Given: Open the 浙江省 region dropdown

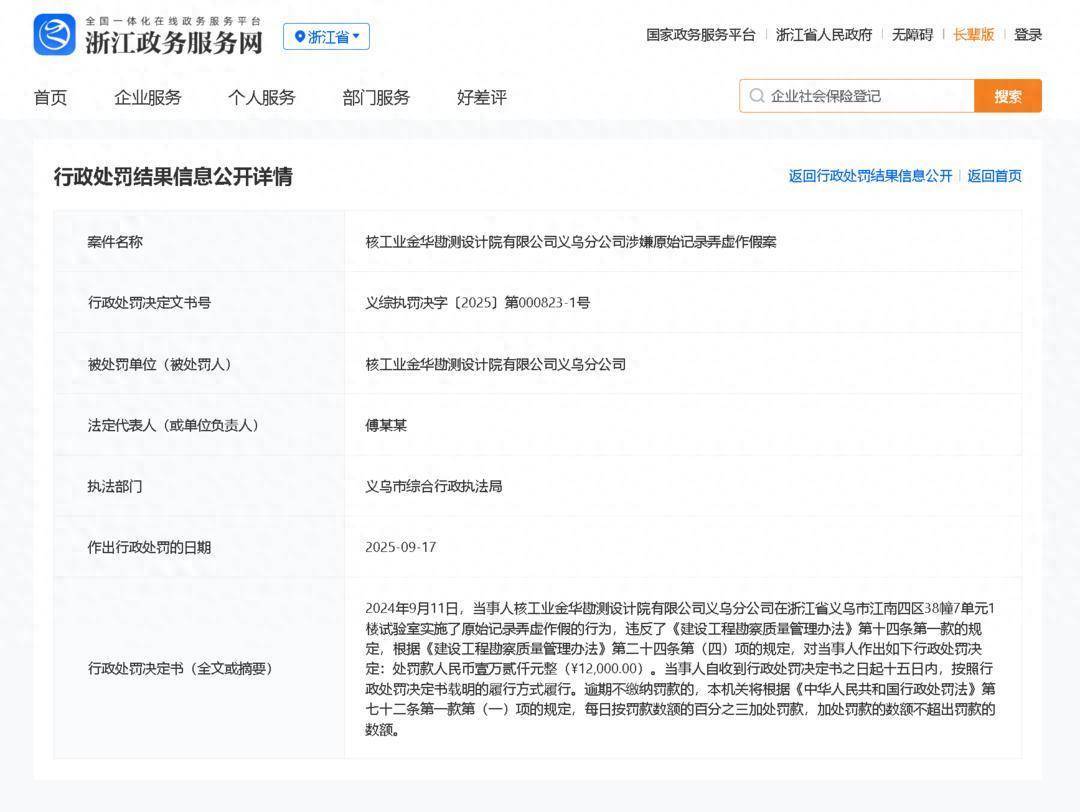Looking at the screenshot, I should coord(326,37).
